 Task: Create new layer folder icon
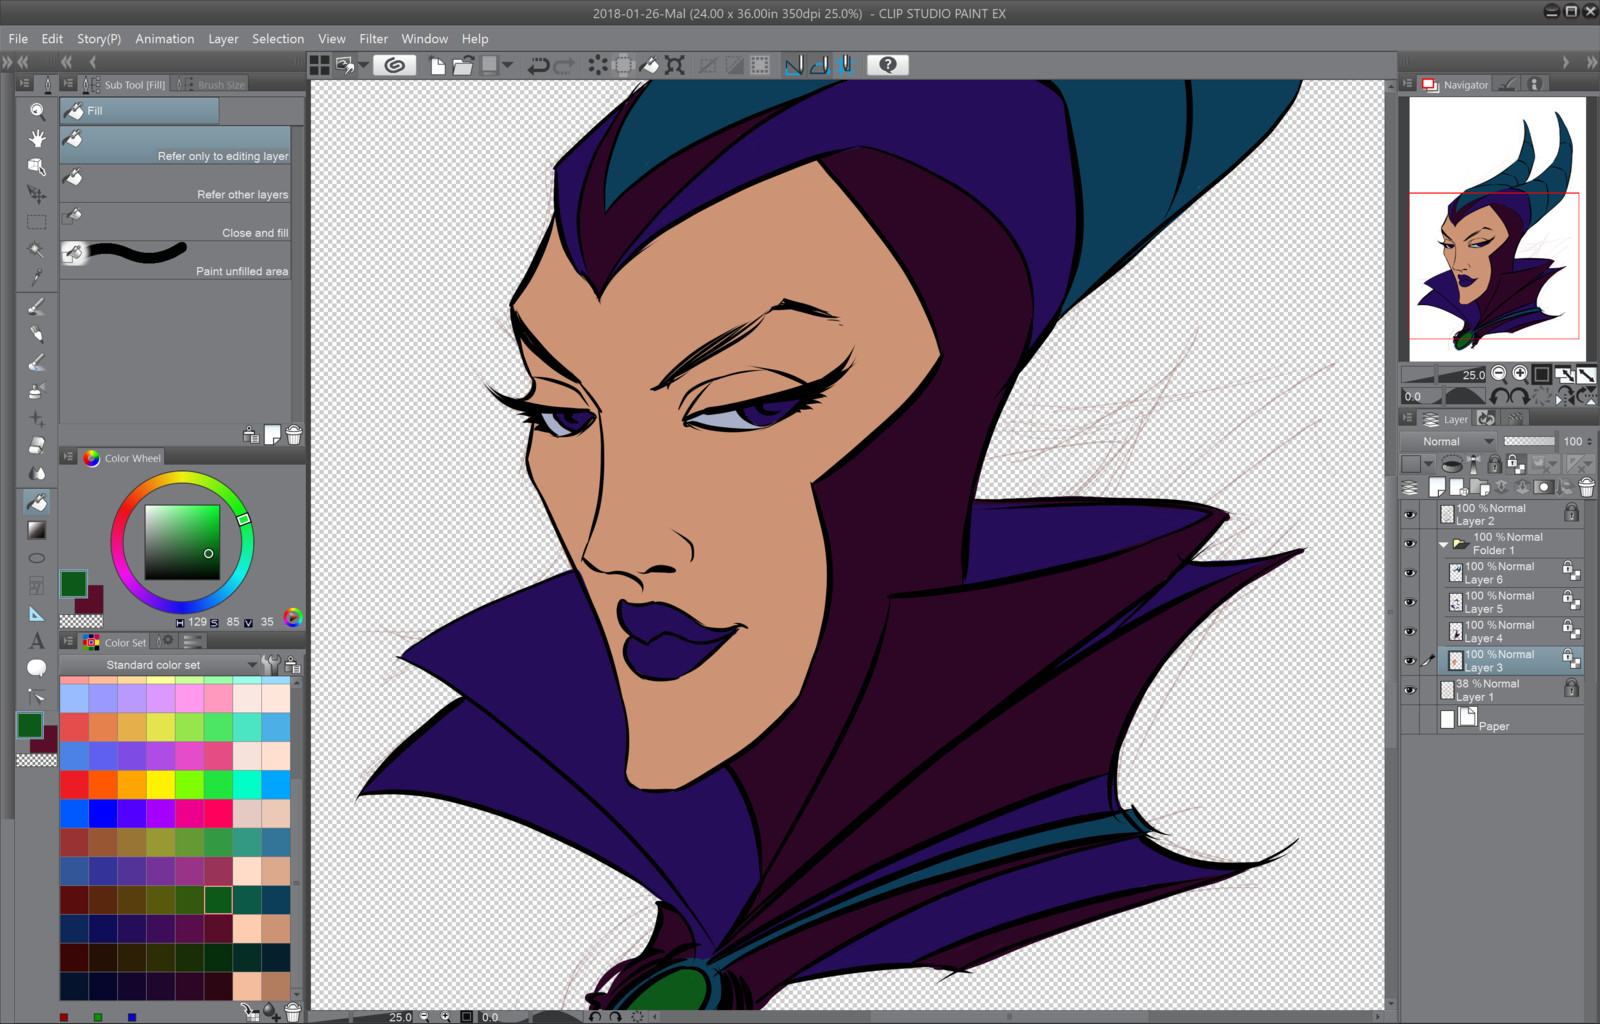[1480, 487]
